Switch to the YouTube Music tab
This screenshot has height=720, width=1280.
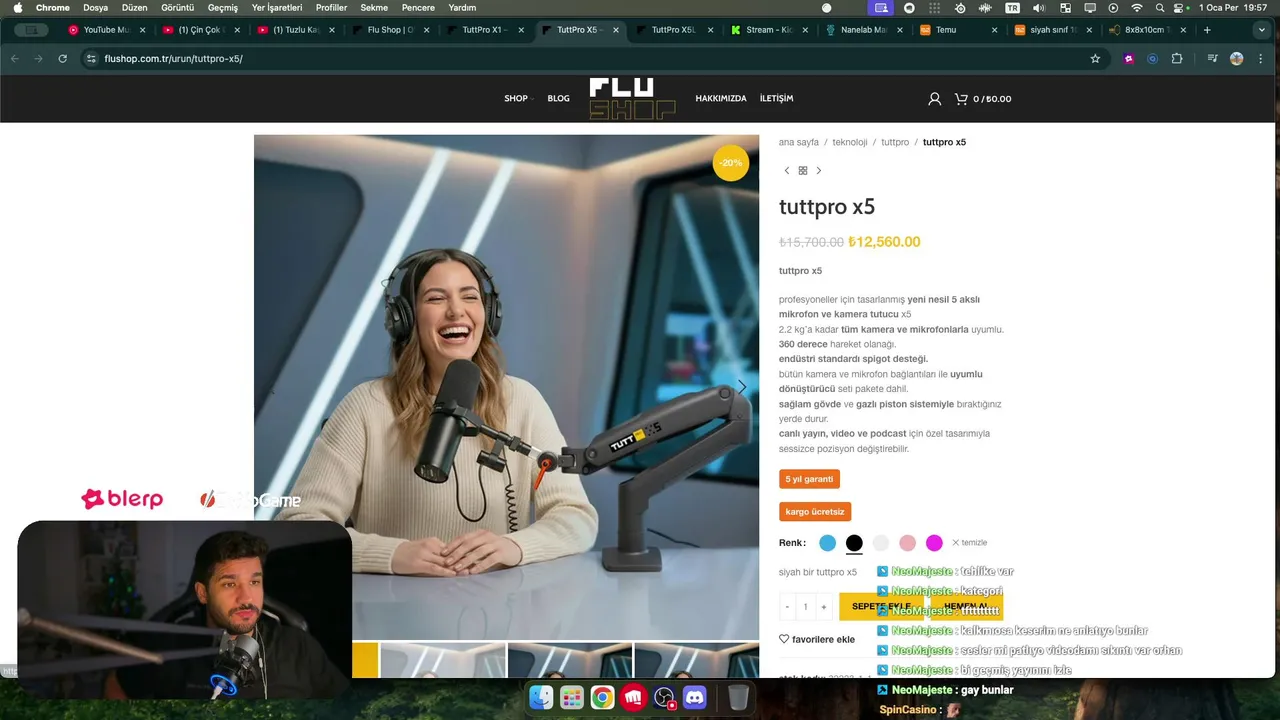point(105,30)
